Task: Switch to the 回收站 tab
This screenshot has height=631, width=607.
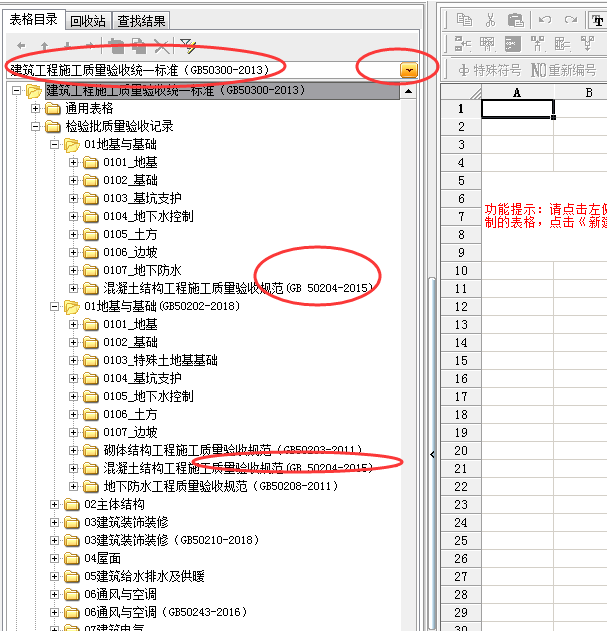Action: pos(87,20)
